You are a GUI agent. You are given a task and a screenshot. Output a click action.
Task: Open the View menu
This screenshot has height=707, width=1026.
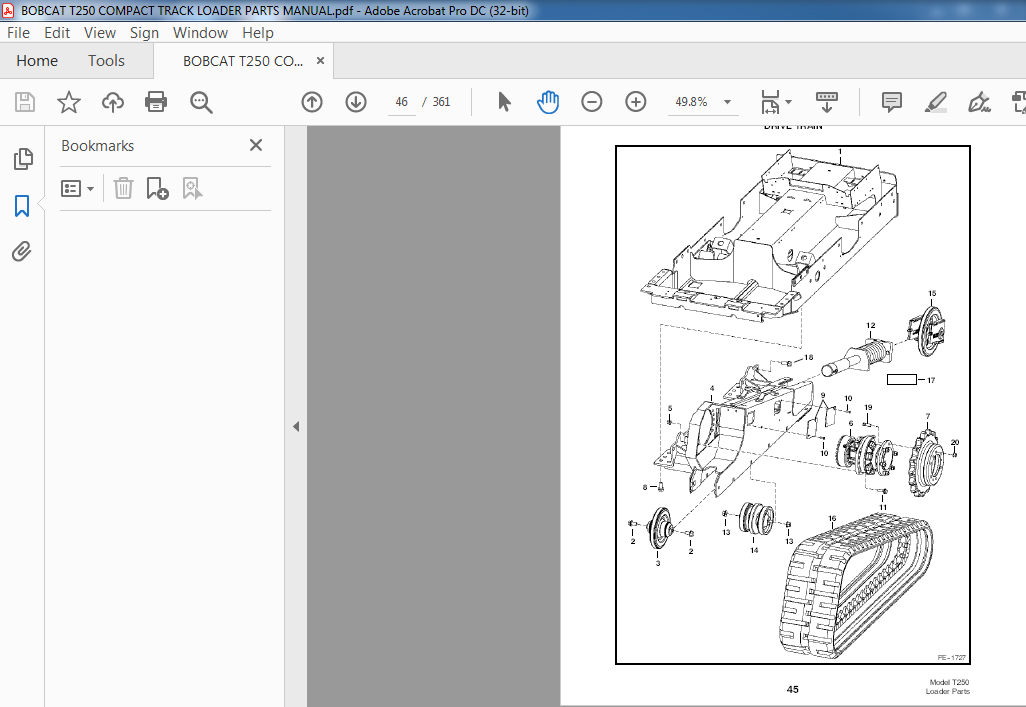(99, 33)
